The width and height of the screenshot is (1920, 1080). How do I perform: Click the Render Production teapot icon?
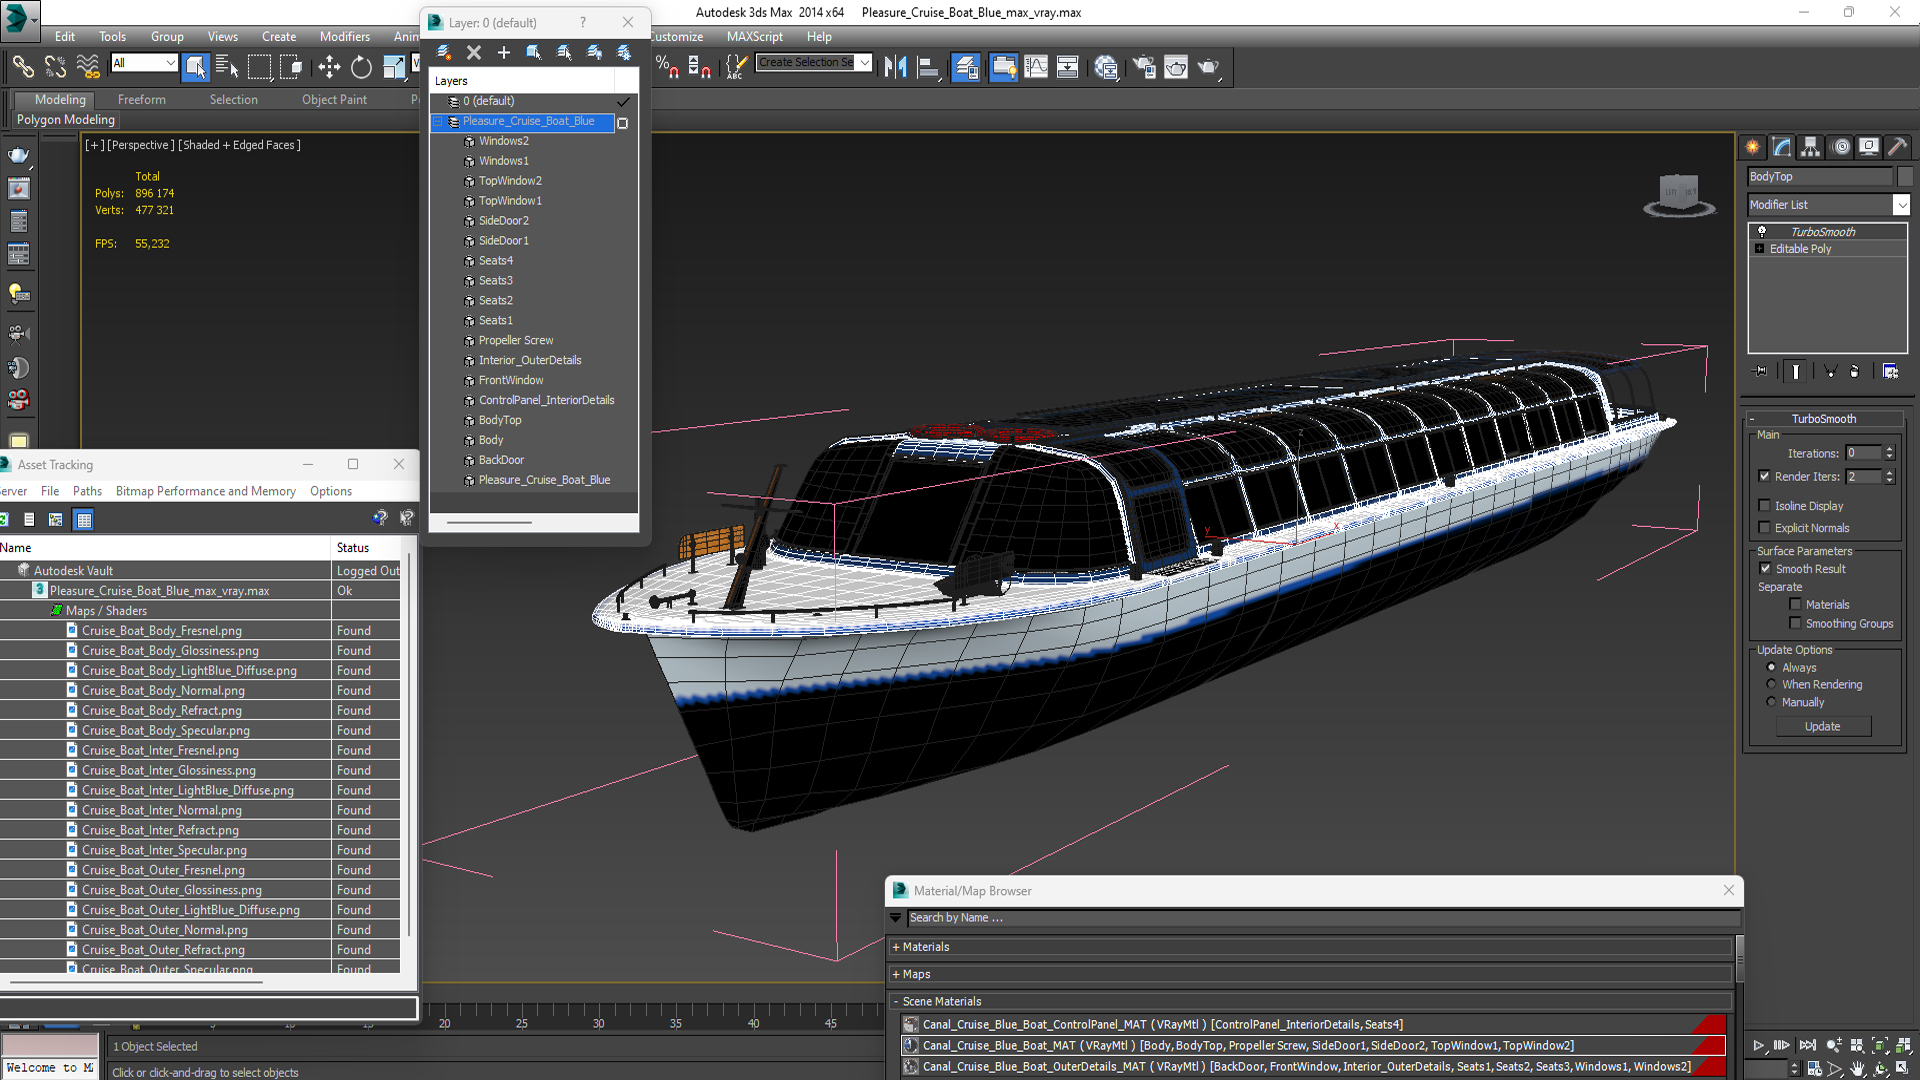pos(1209,67)
